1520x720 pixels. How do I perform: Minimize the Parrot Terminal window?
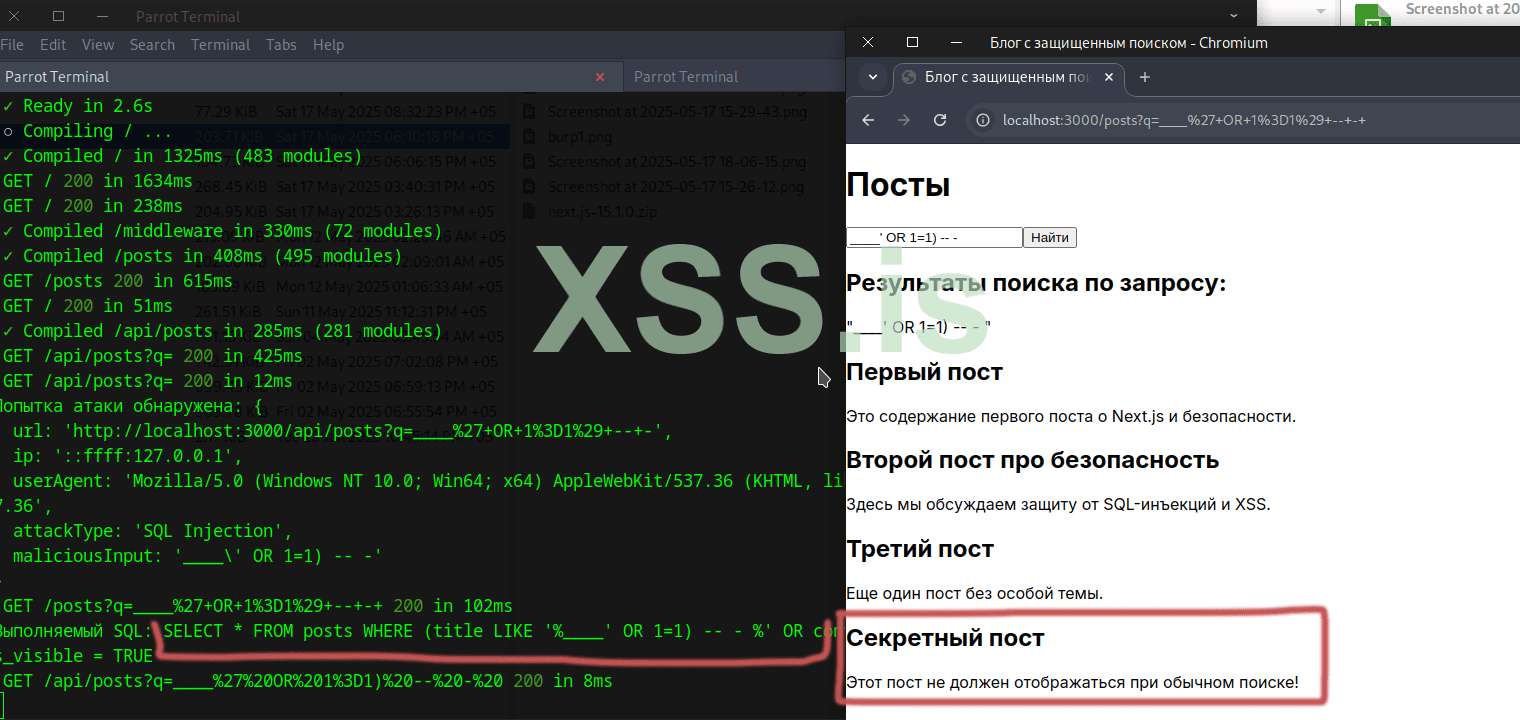click(103, 16)
